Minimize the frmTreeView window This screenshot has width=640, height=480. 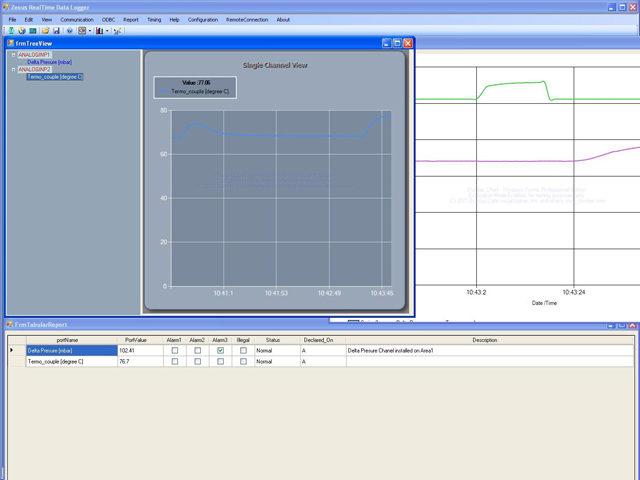coord(387,43)
